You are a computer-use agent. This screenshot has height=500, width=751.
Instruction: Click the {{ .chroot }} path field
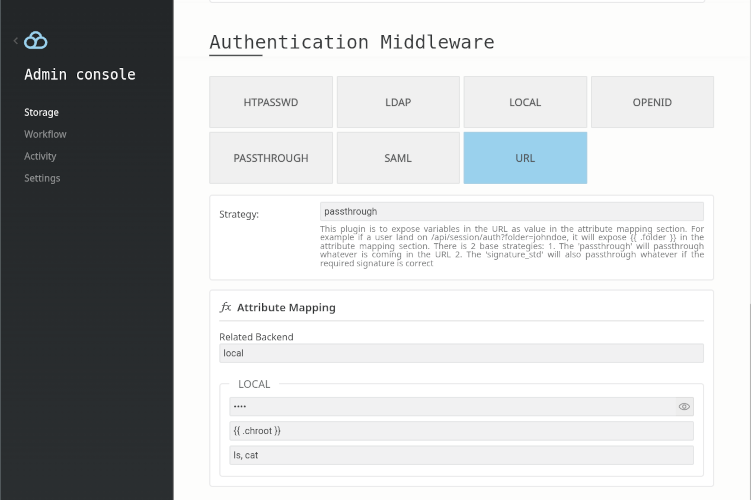(x=461, y=431)
